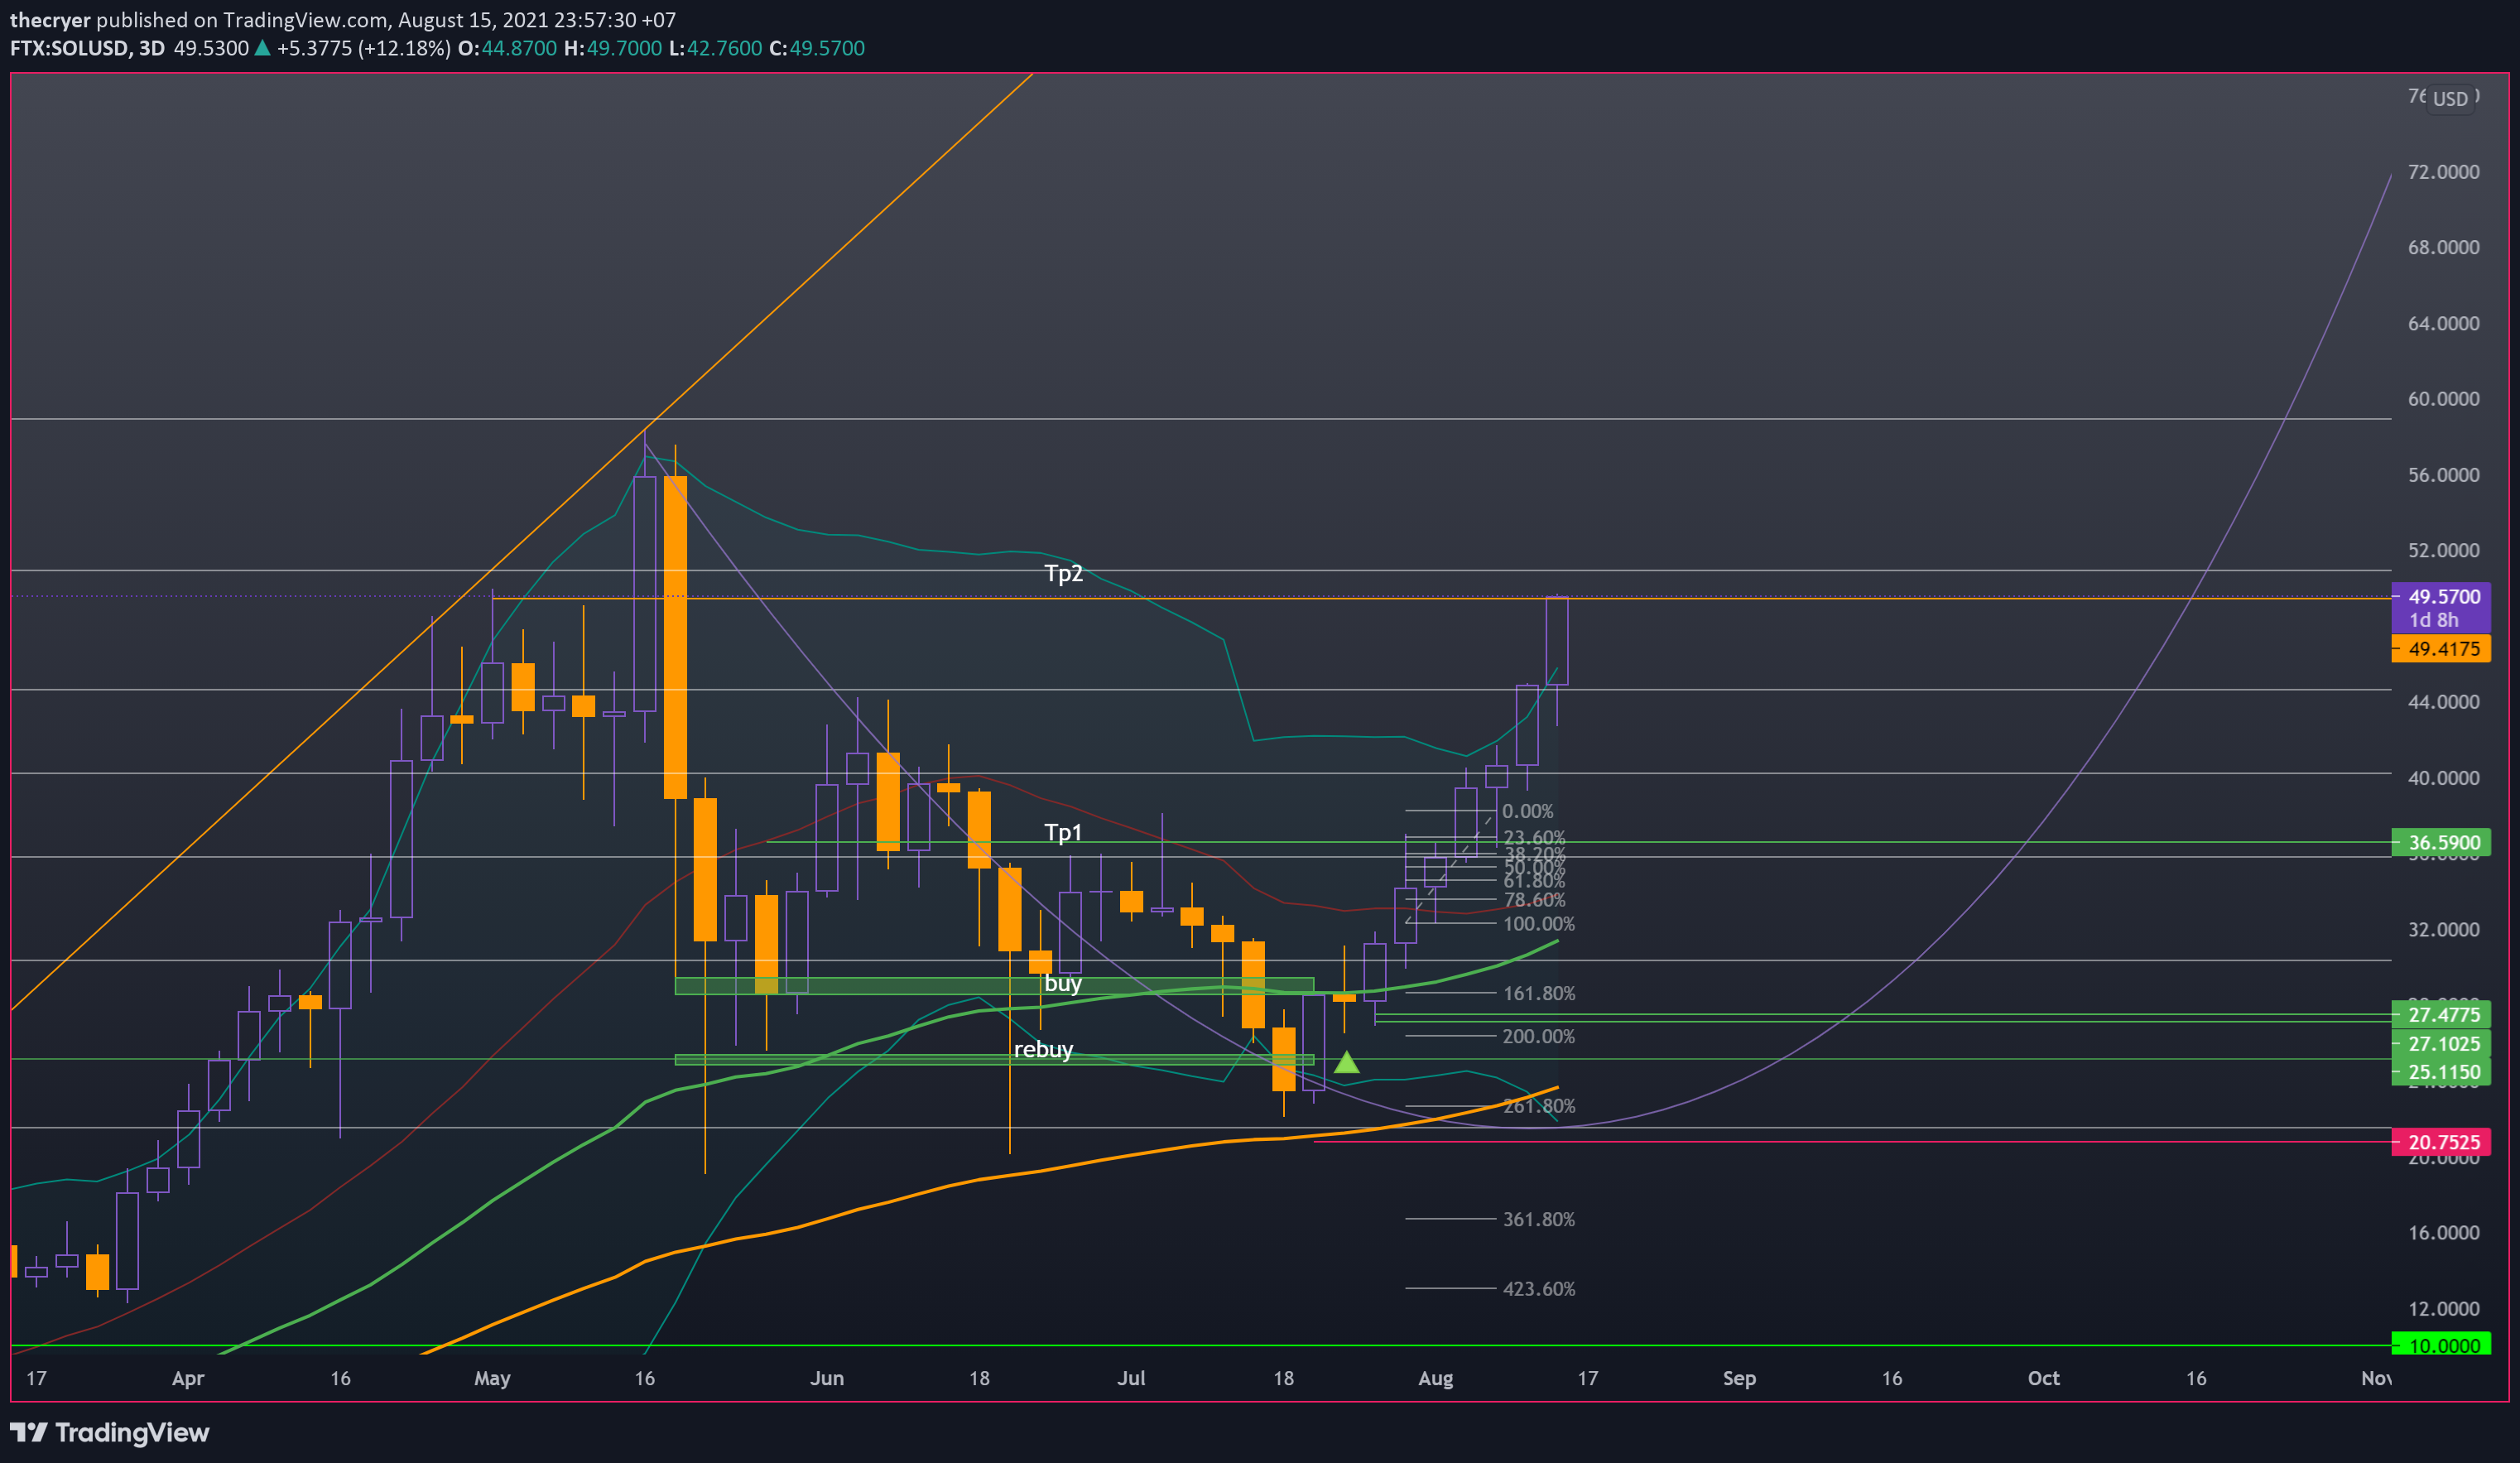Screen dimensions: 2520x1463
Task: Click the 423.60% Fibonacci level label
Action: pyautogui.click(x=1539, y=1289)
